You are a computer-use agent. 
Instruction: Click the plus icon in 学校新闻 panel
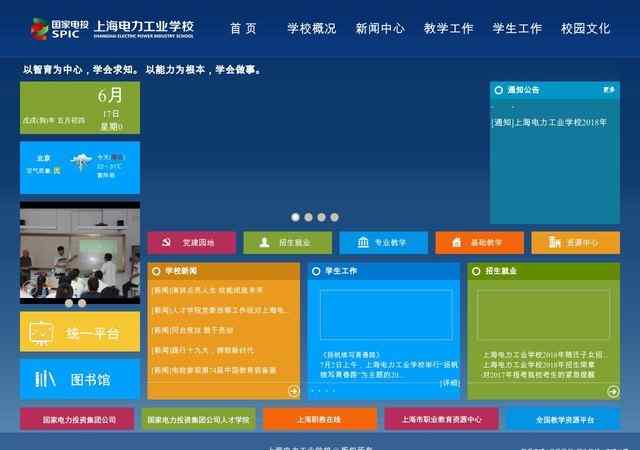[293, 391]
